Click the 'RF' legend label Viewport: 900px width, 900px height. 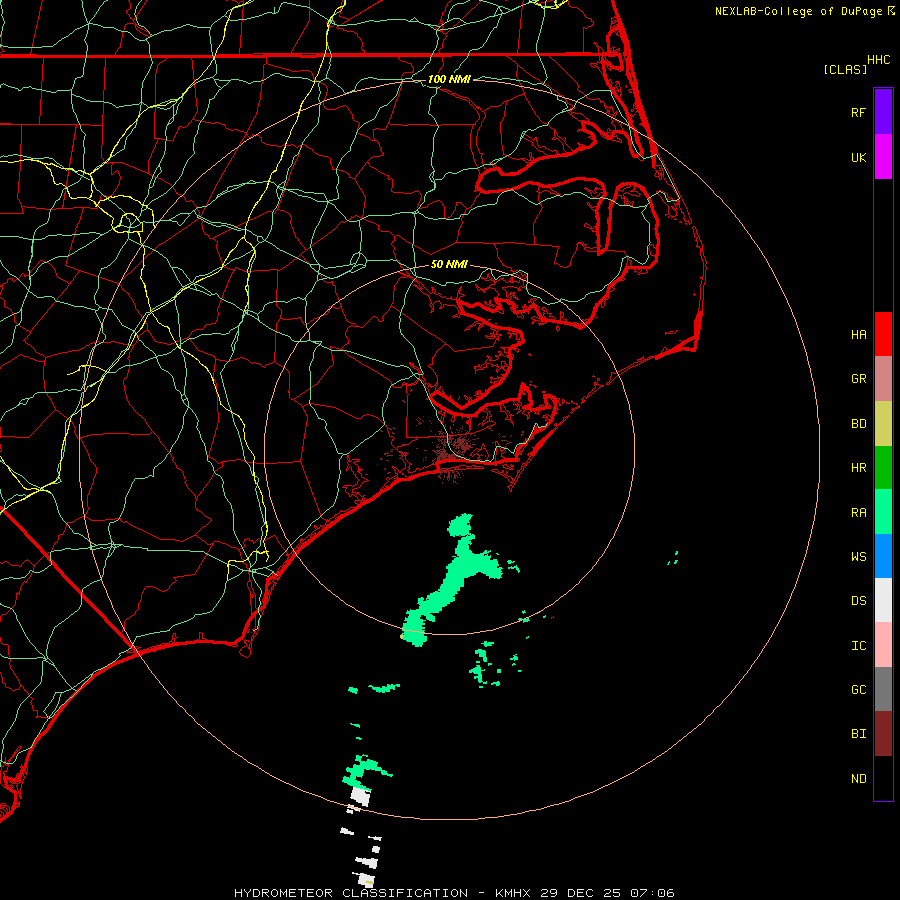click(859, 112)
